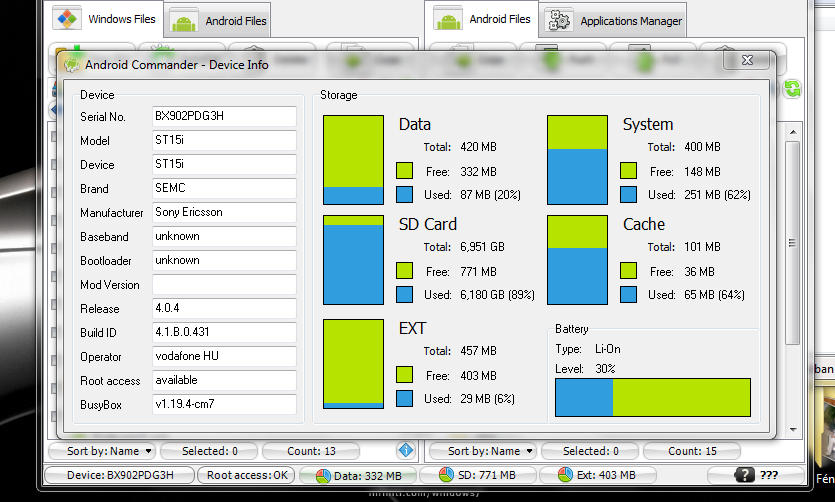This screenshot has height=502, width=835.
Task: Click the Model field ST15i
Action: [x=224, y=141]
